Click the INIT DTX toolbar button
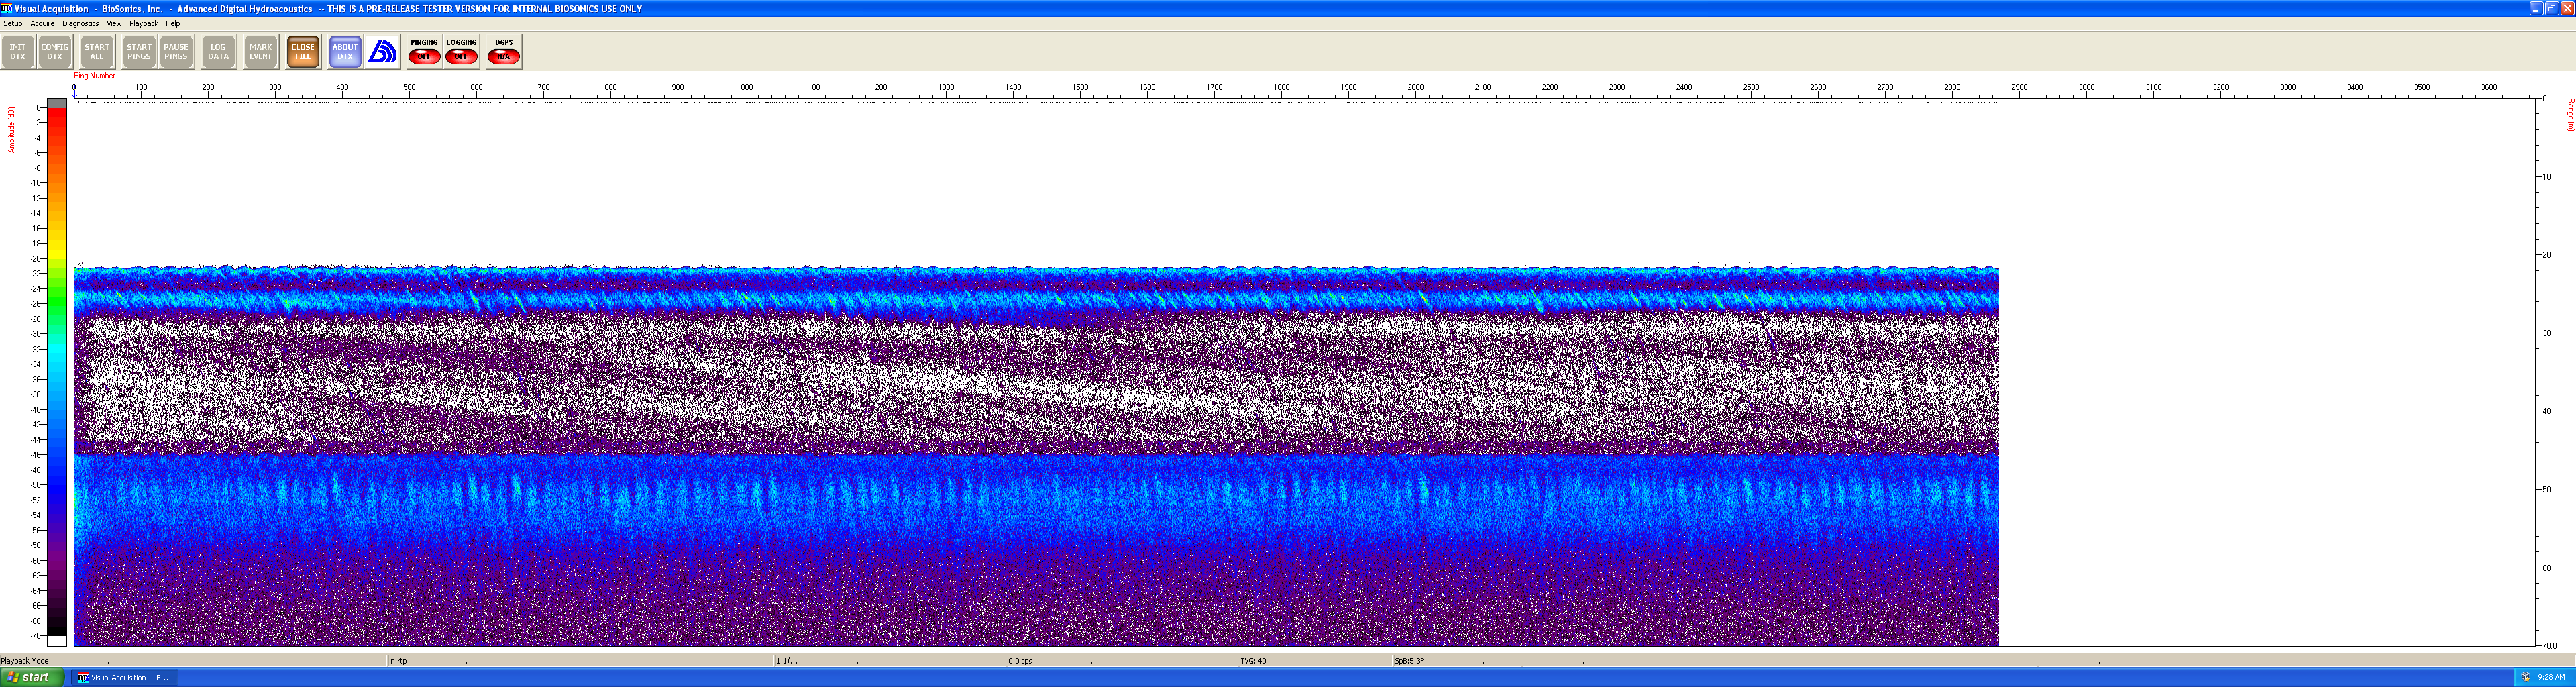The width and height of the screenshot is (2576, 687). point(18,51)
